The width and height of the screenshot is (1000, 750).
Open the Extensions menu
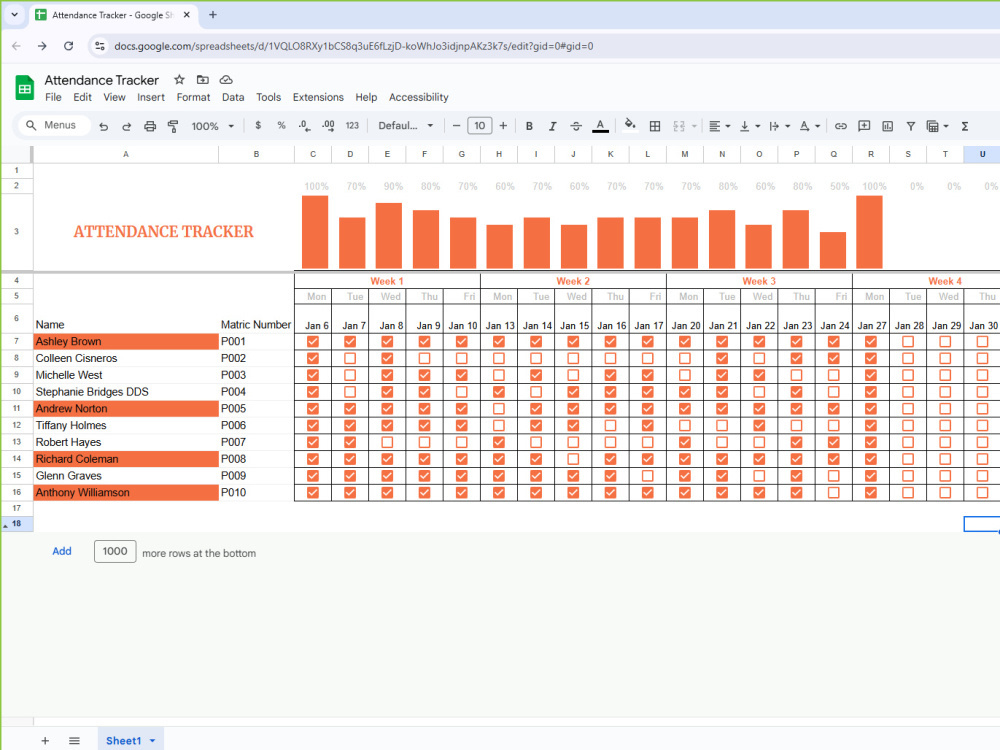click(x=318, y=97)
